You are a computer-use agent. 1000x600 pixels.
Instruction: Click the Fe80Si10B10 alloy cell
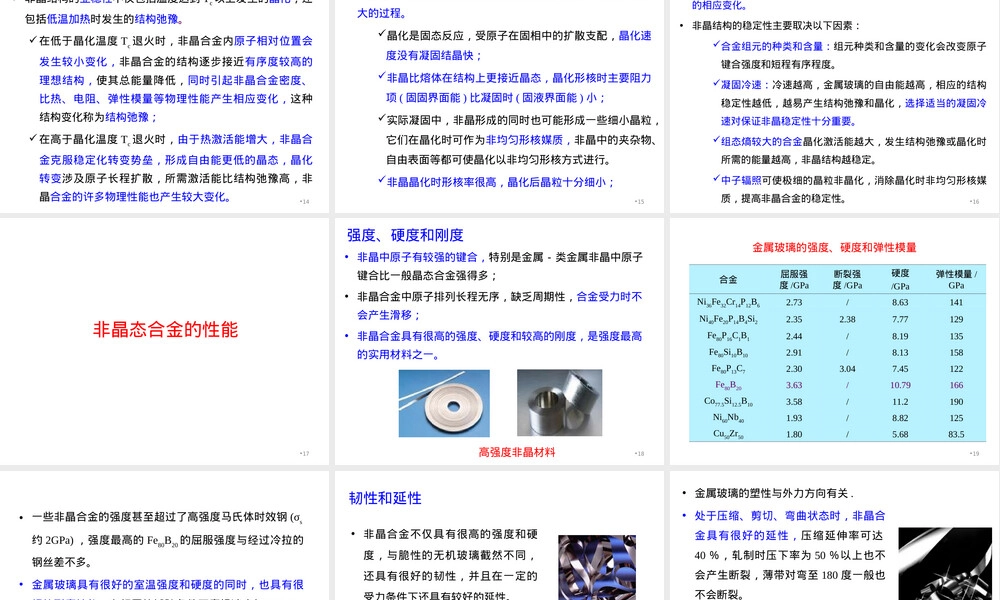coord(728,352)
